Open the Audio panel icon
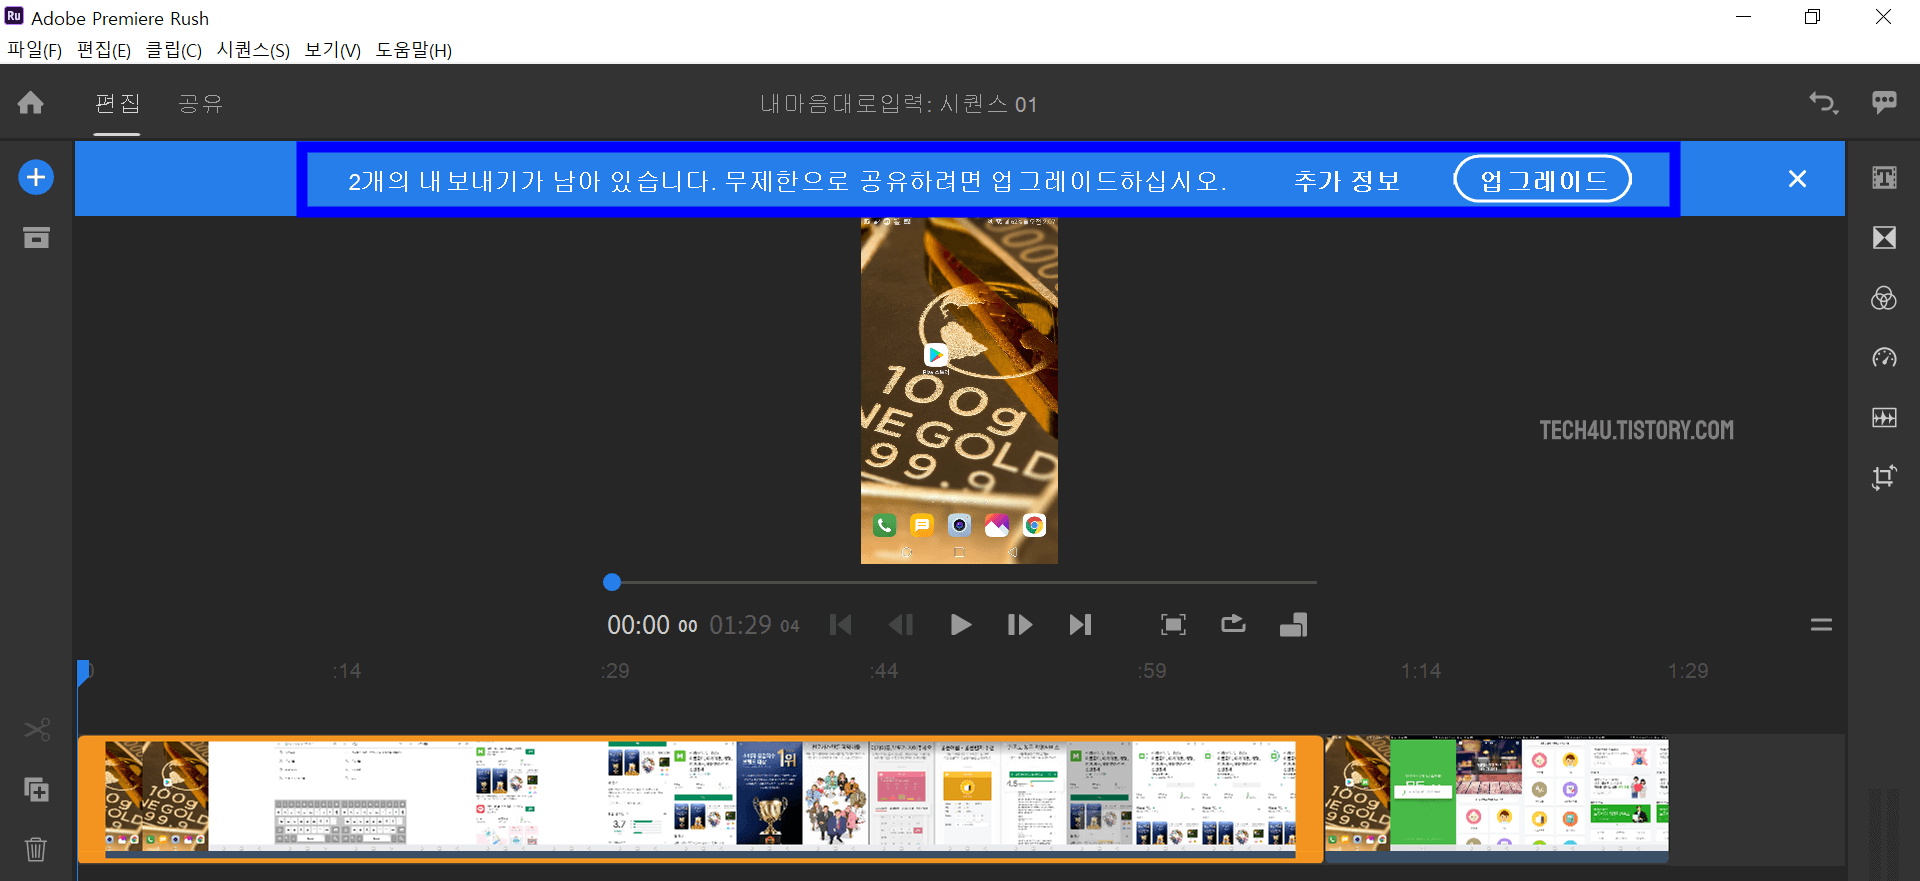Screen dimensions: 1920x881 [x=1884, y=418]
